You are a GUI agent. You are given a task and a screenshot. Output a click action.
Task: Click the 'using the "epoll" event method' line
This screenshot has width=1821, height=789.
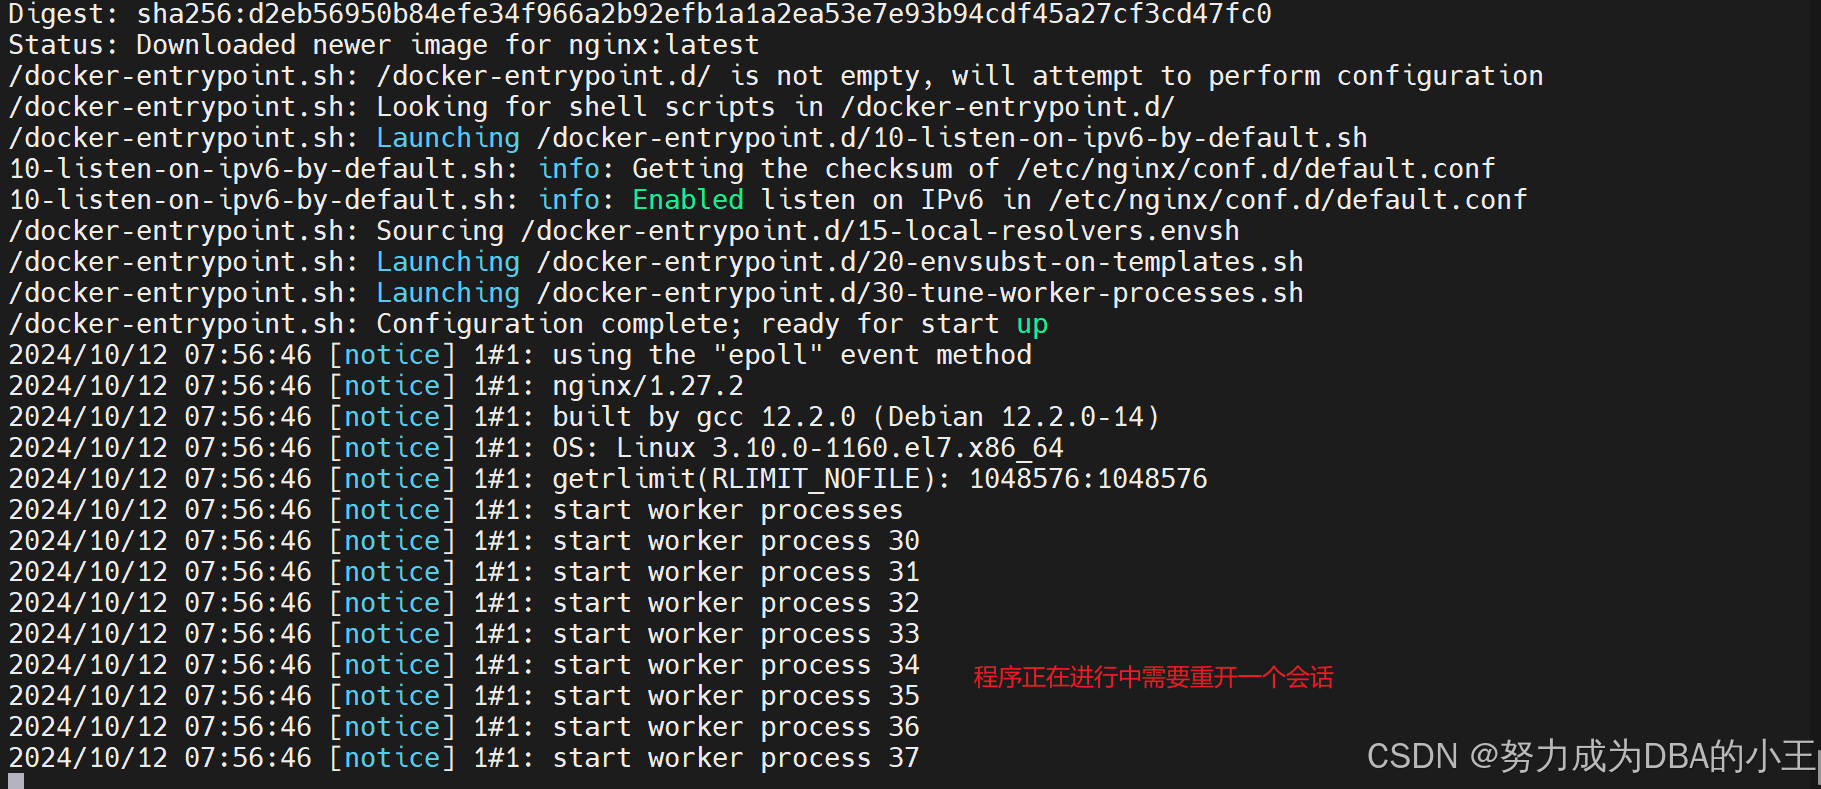520,355
